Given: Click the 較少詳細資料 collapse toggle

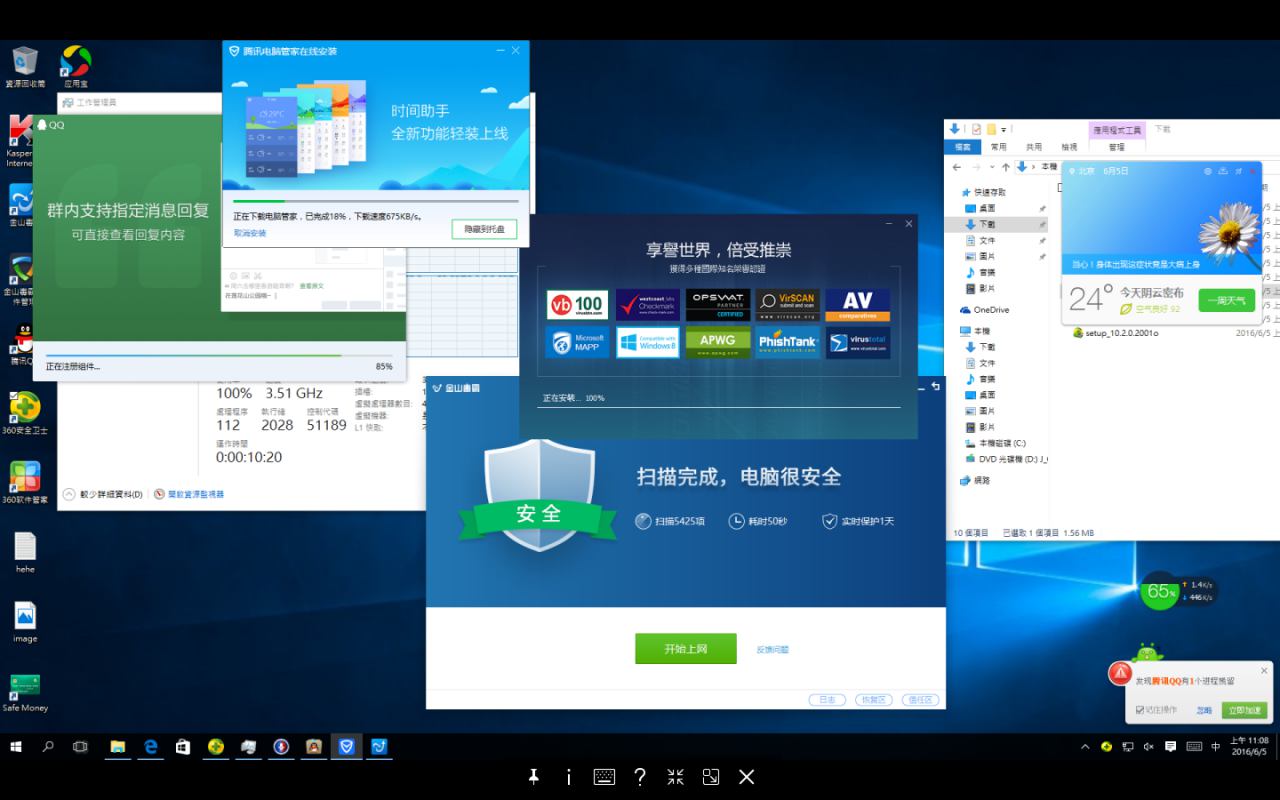Looking at the screenshot, I should pos(103,494).
